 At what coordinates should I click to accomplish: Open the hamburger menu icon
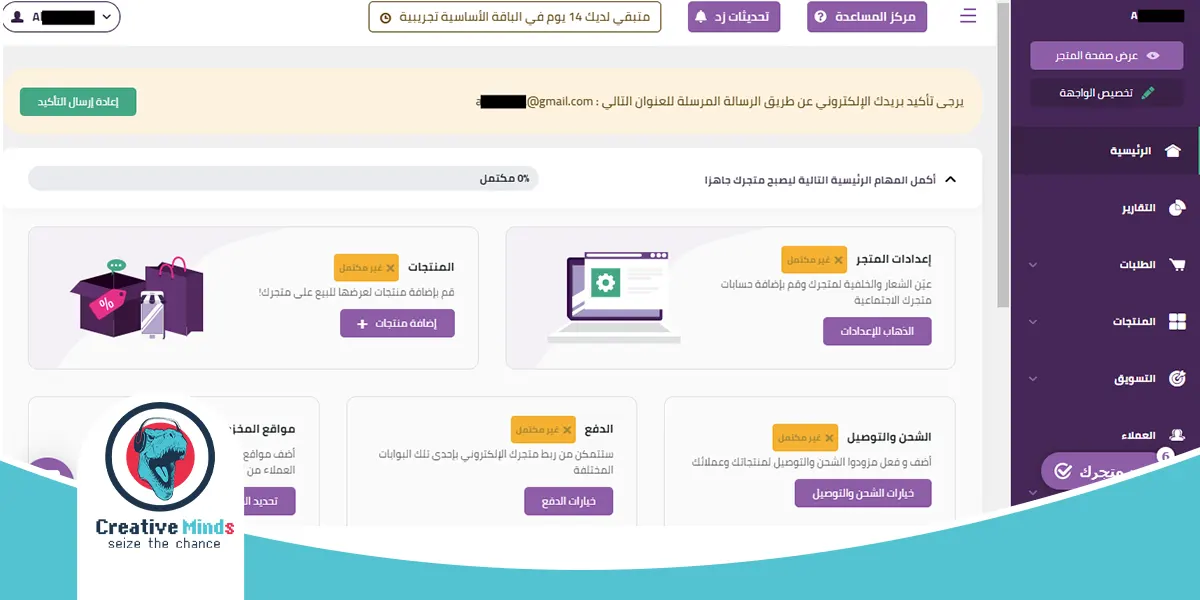coord(968,16)
